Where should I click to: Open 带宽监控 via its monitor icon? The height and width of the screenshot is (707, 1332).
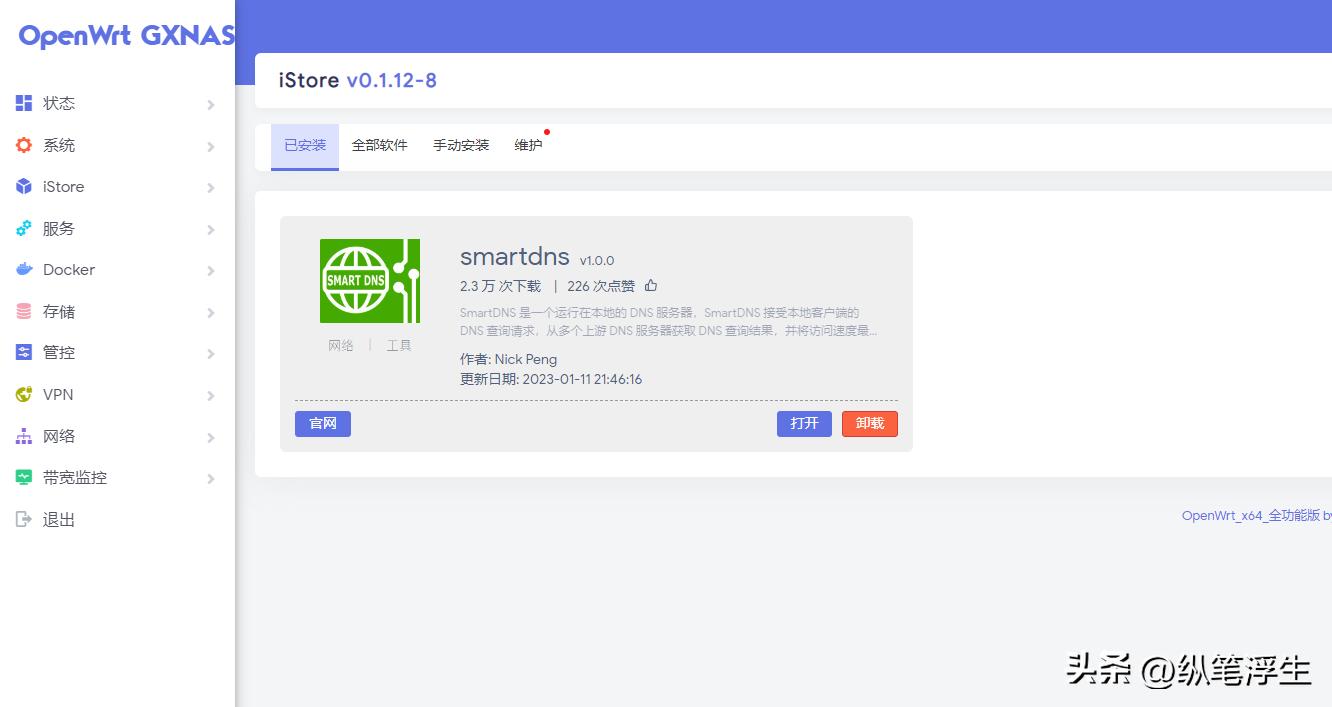[23, 477]
